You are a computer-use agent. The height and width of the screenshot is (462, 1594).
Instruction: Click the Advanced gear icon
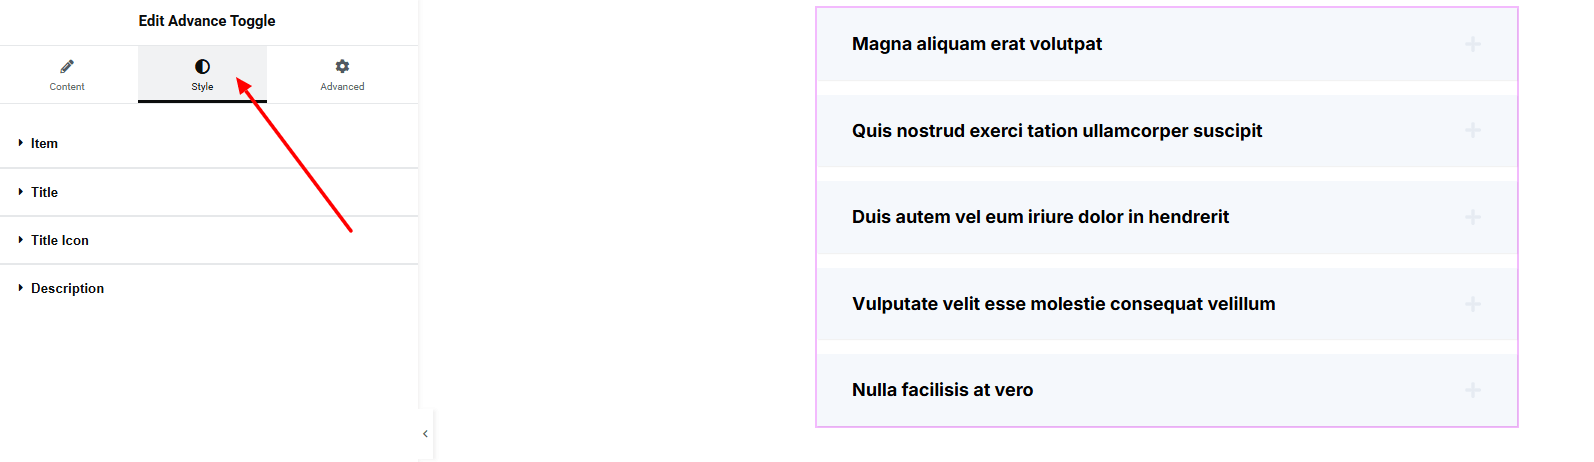click(x=342, y=66)
